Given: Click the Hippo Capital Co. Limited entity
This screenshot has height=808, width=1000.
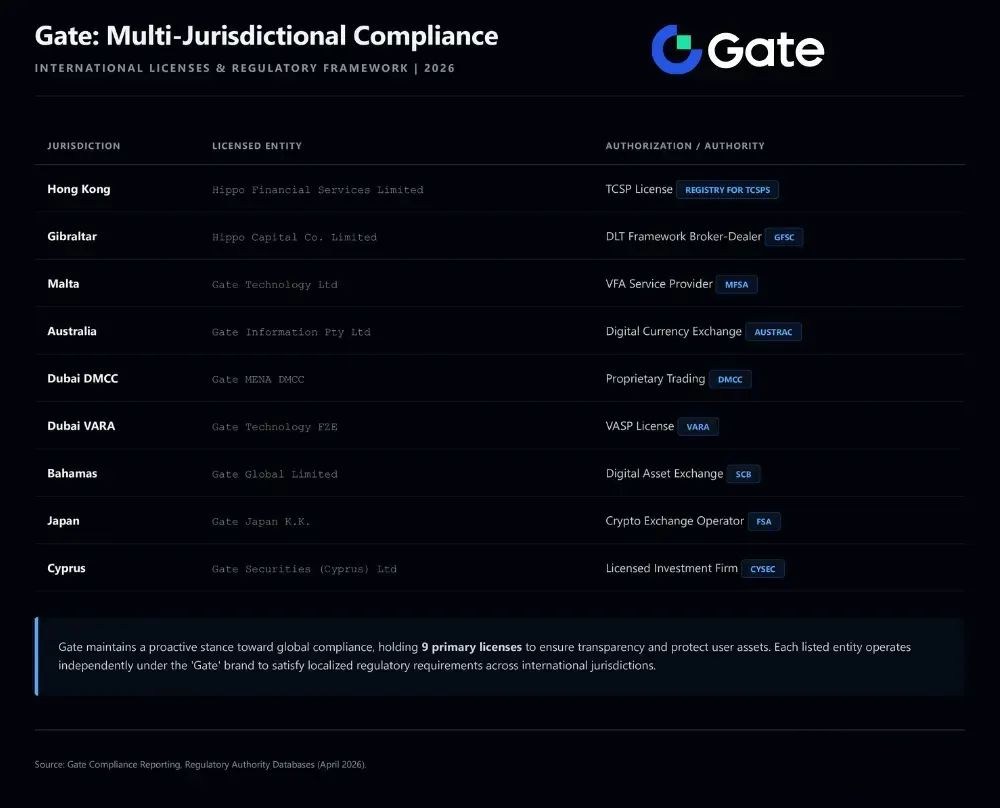Looking at the screenshot, I should tap(294, 237).
